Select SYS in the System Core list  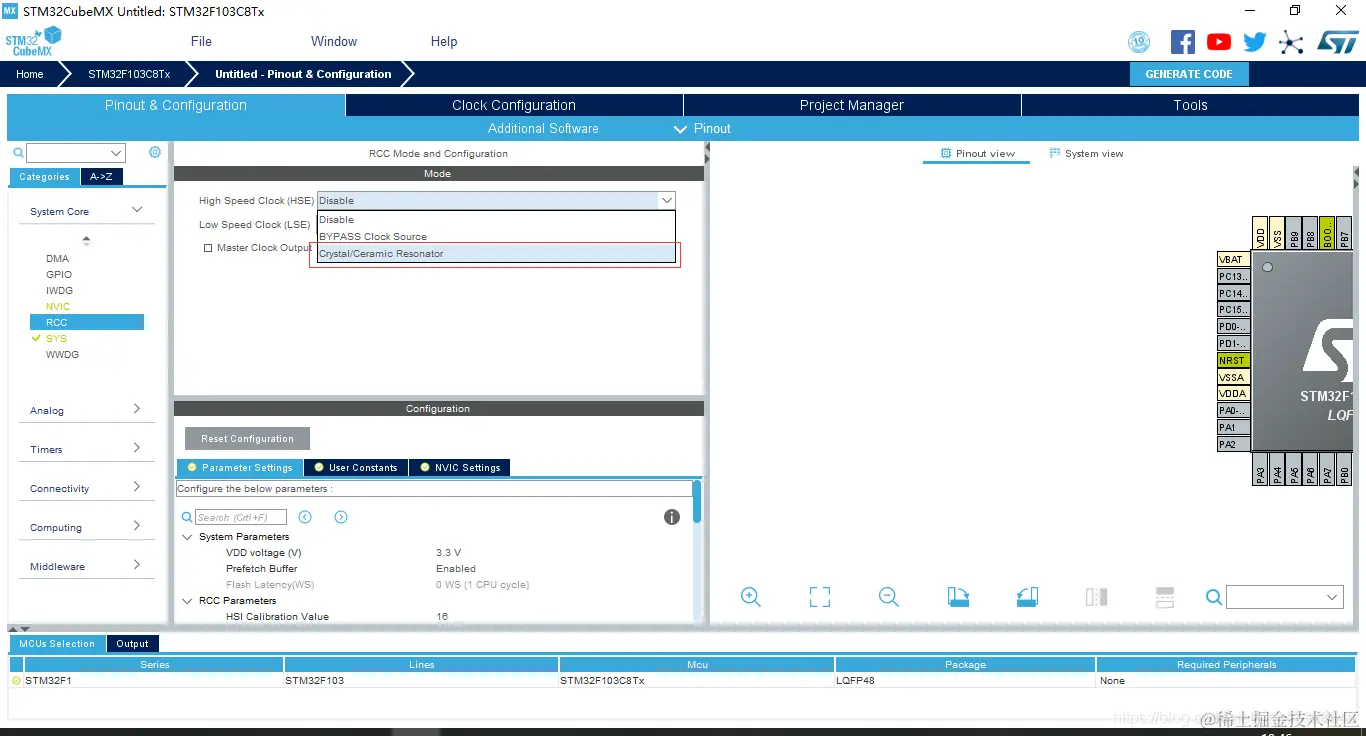(x=56, y=338)
